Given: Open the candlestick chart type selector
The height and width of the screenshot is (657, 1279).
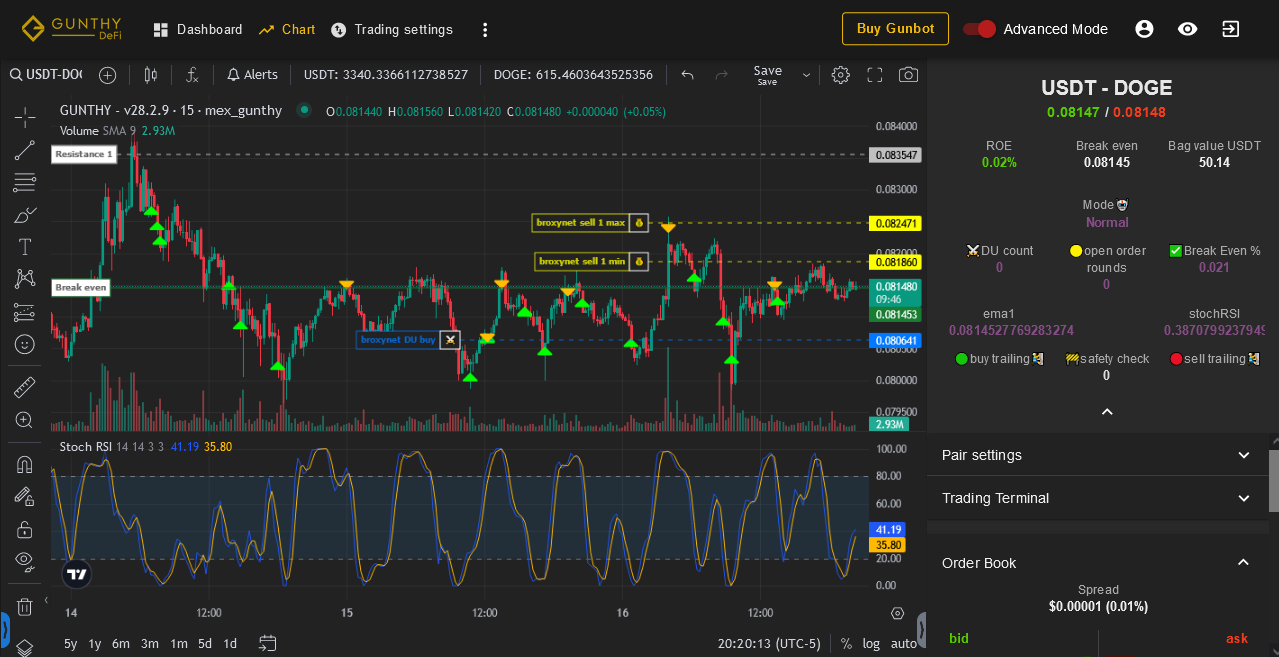Looking at the screenshot, I should [151, 75].
